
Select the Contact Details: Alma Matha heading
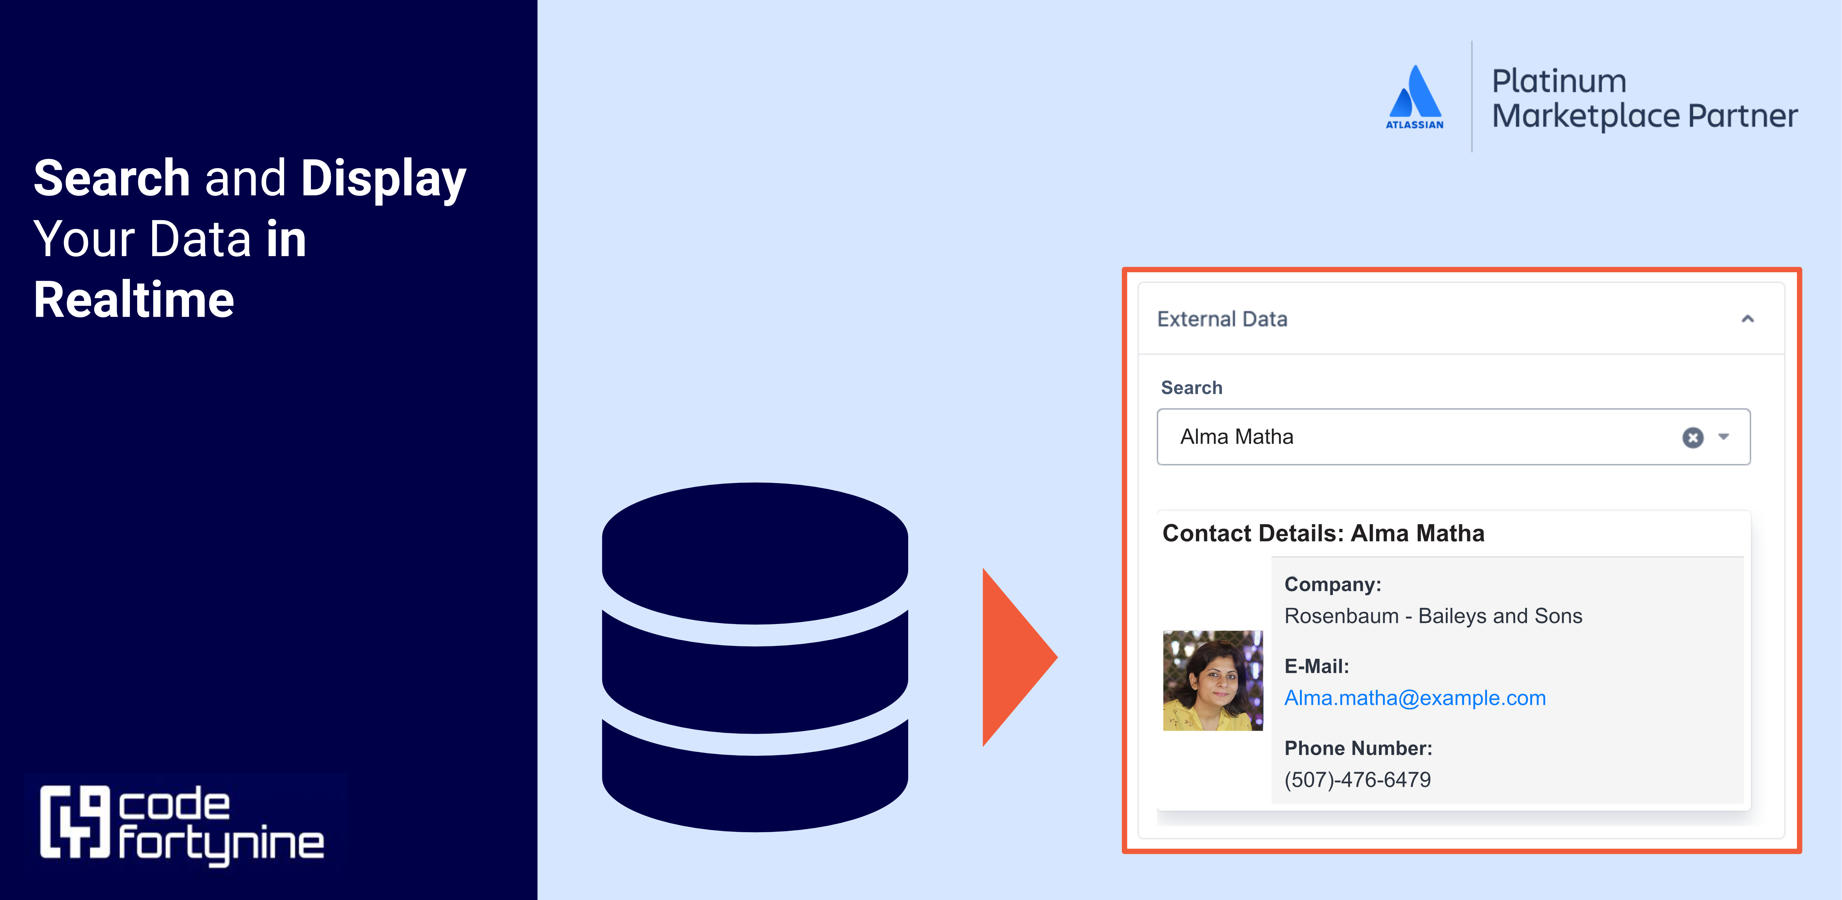[1323, 533]
